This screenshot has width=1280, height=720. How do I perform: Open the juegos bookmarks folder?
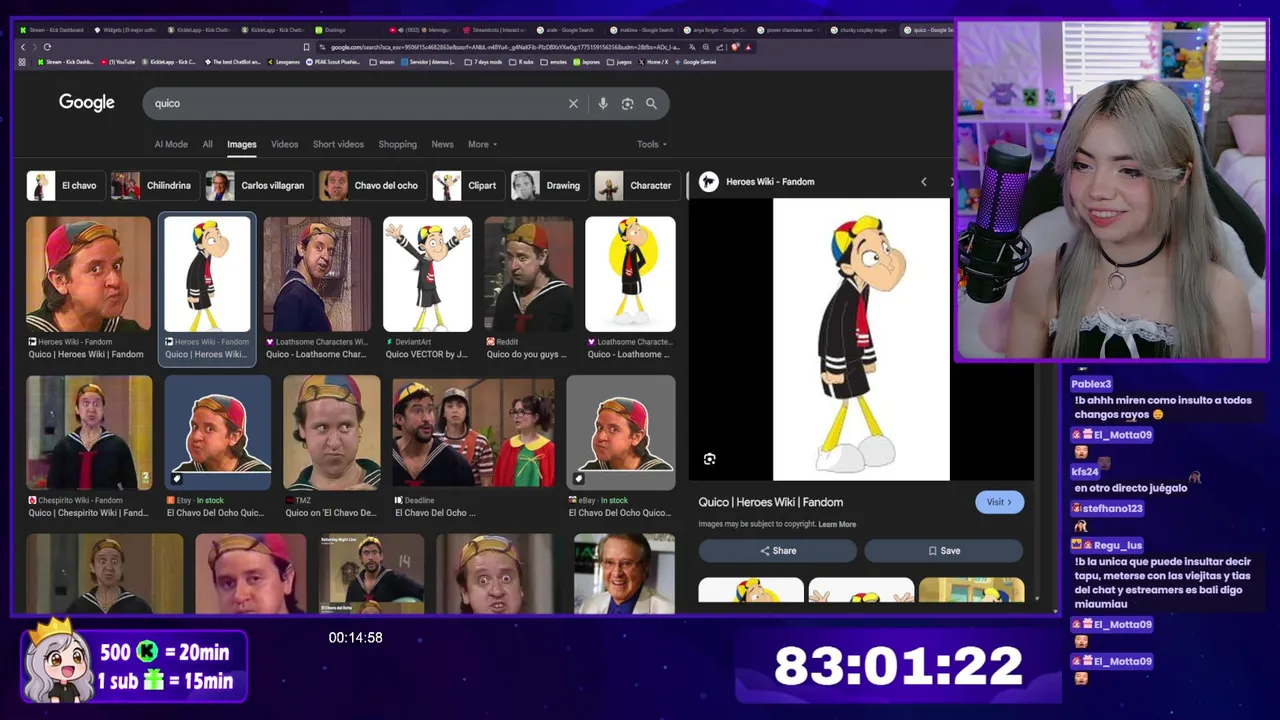click(621, 62)
